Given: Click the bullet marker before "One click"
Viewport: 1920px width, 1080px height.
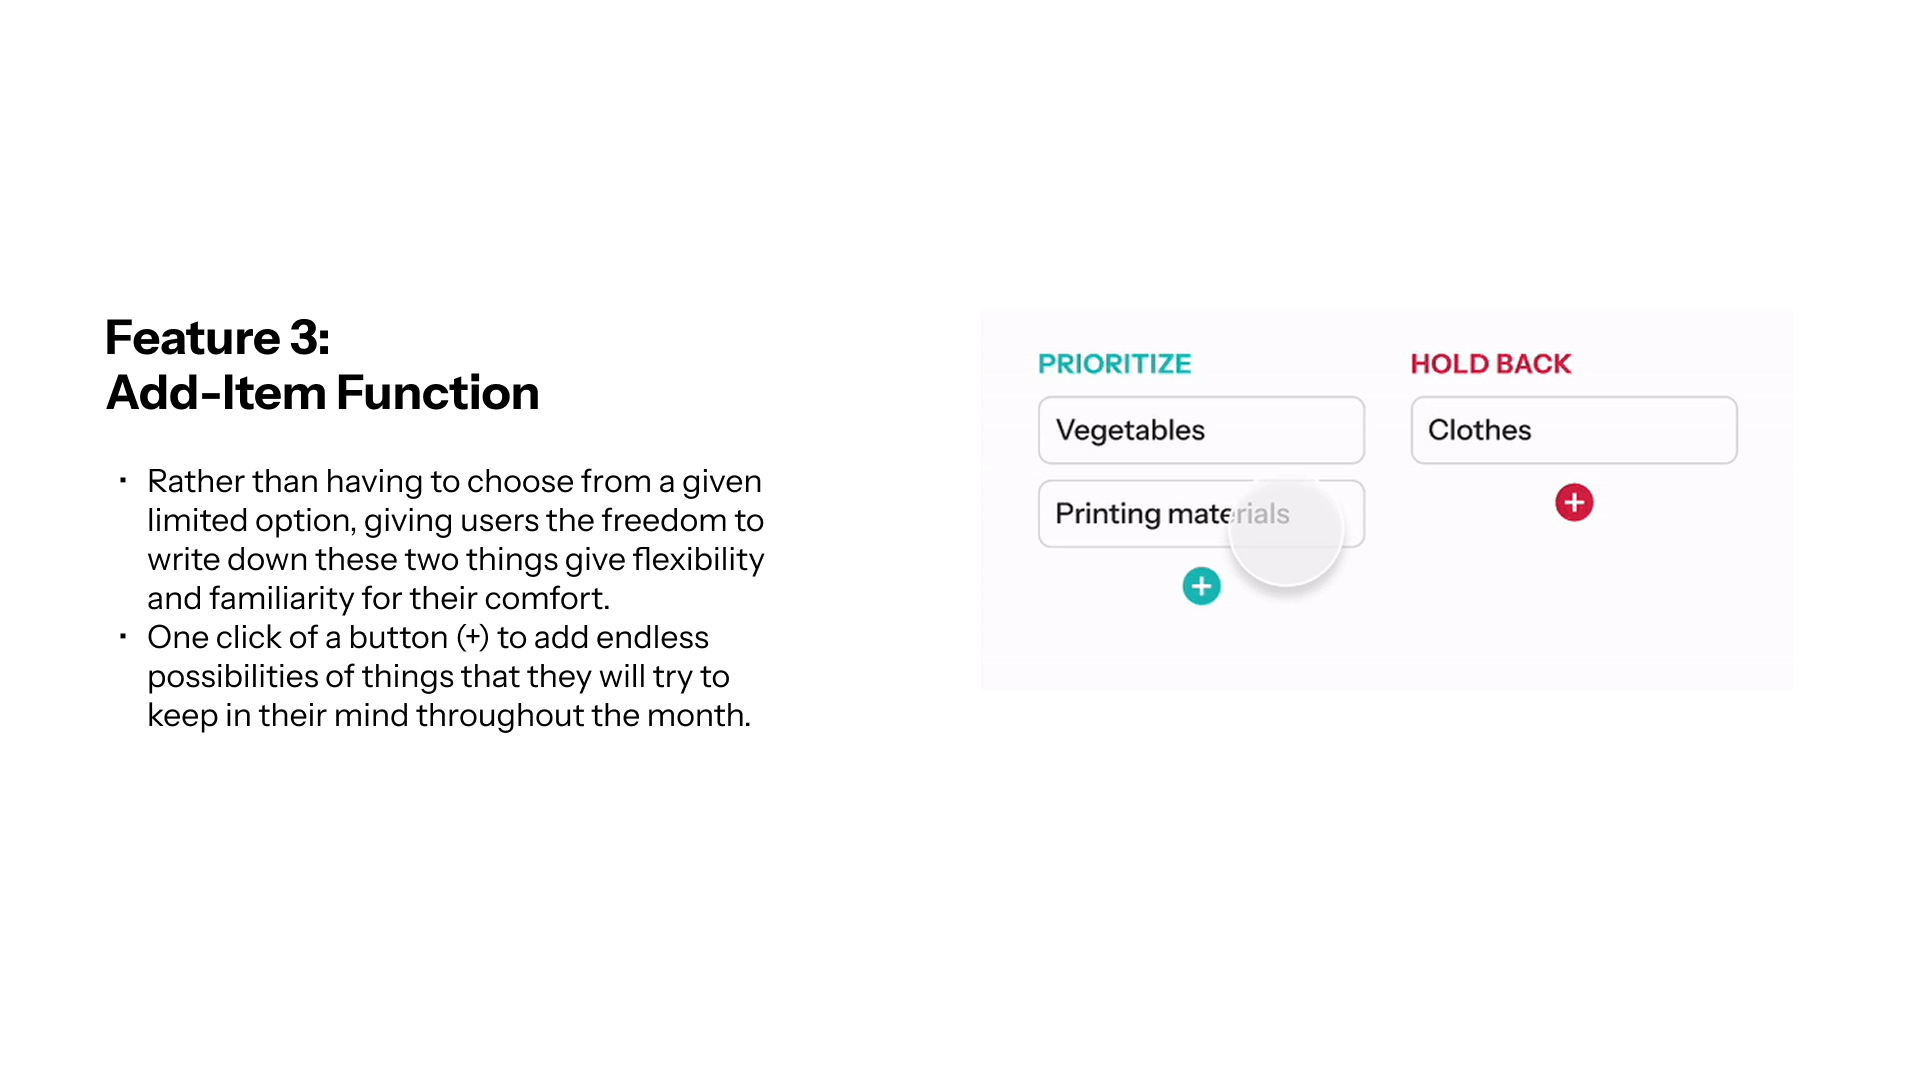Looking at the screenshot, I should (123, 637).
